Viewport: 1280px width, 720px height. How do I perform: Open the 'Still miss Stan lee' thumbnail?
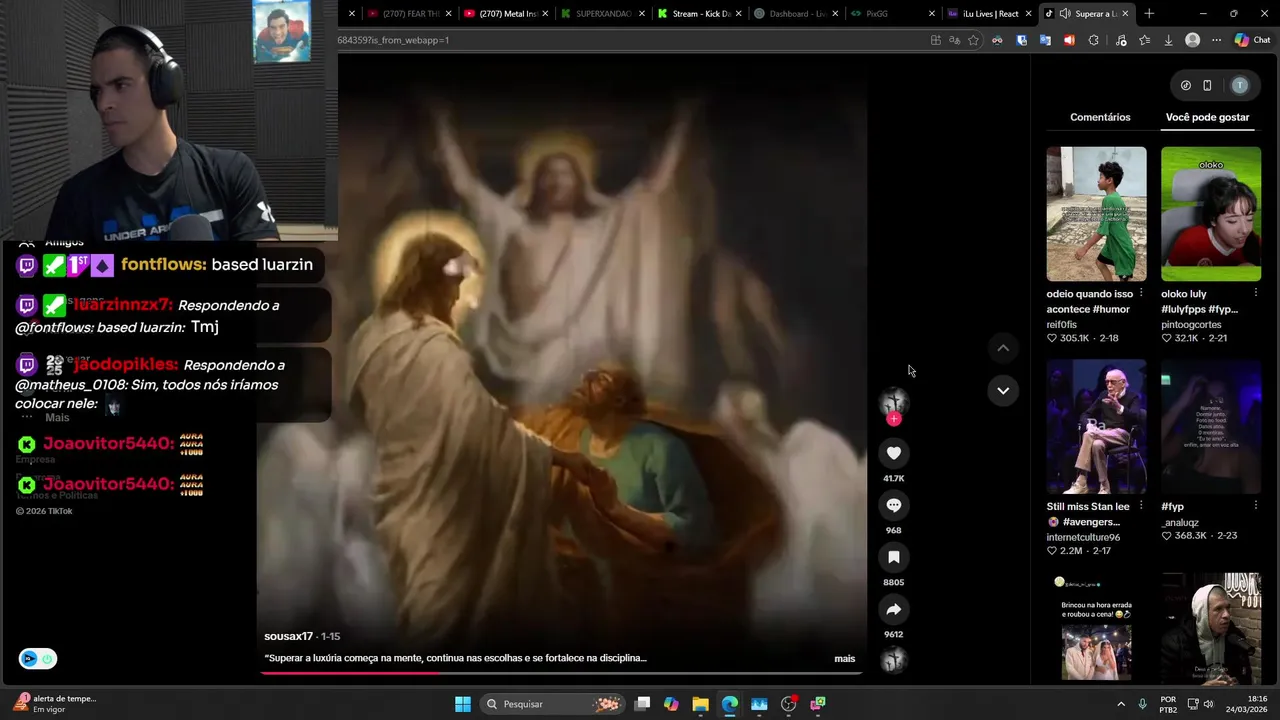1096,427
